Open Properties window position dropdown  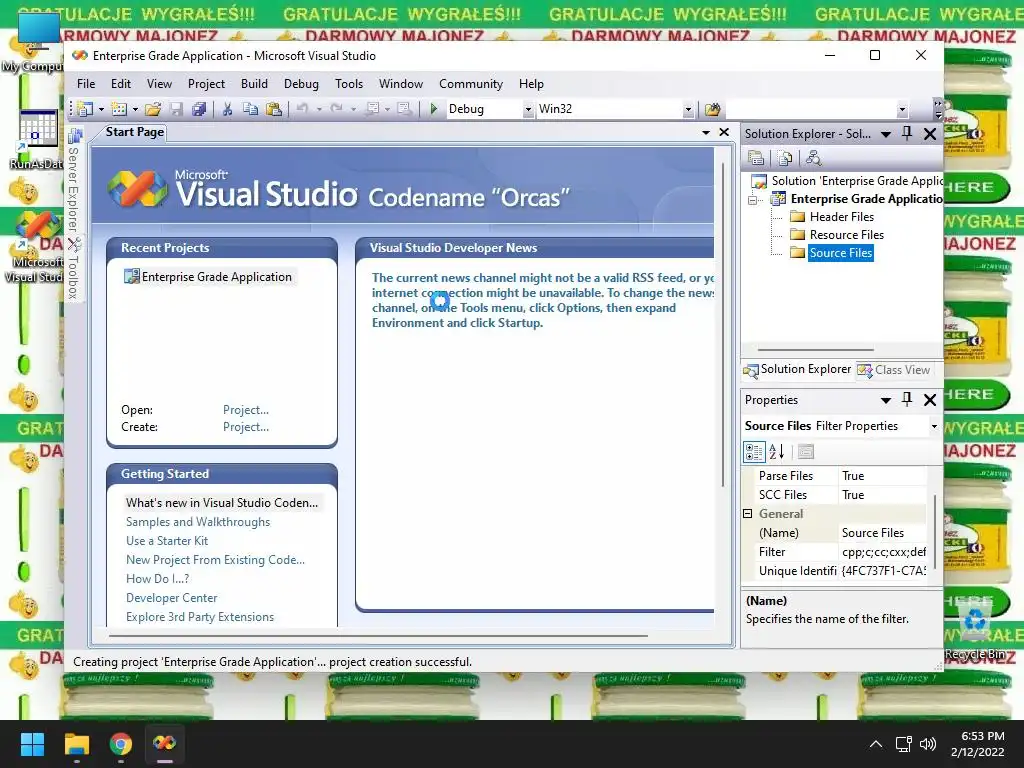(x=886, y=400)
